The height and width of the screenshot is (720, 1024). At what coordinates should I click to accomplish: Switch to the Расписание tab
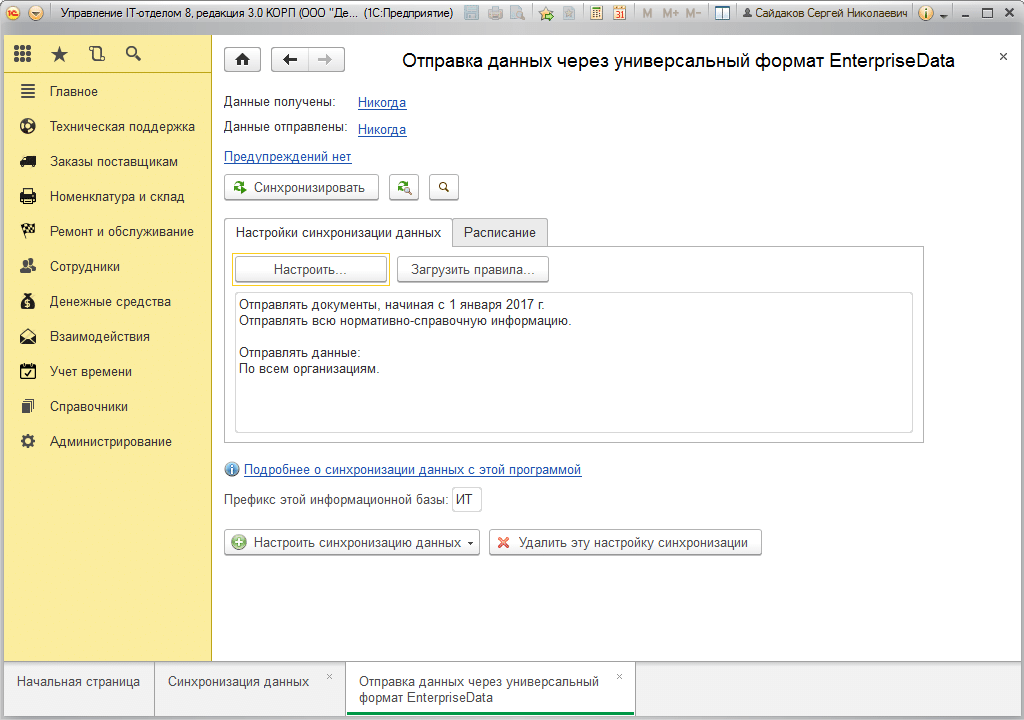[500, 233]
